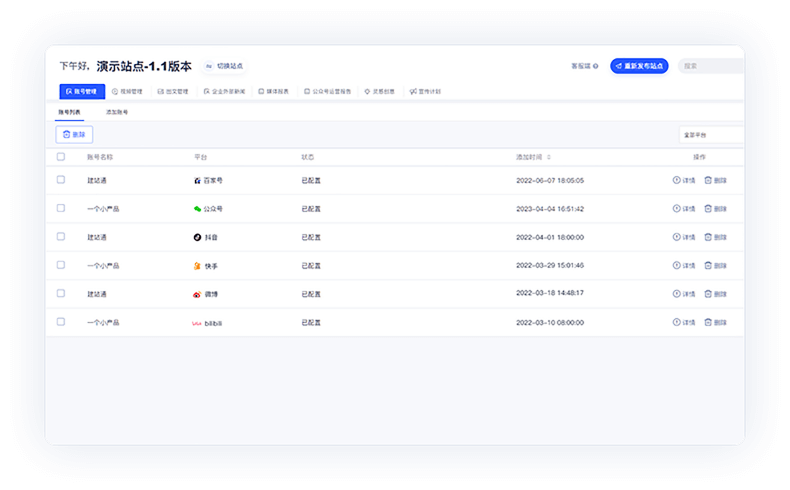The height and width of the screenshot is (490, 790).
Task: Click the timestamp 2022-04-01 18:00:00
Action: pos(550,237)
